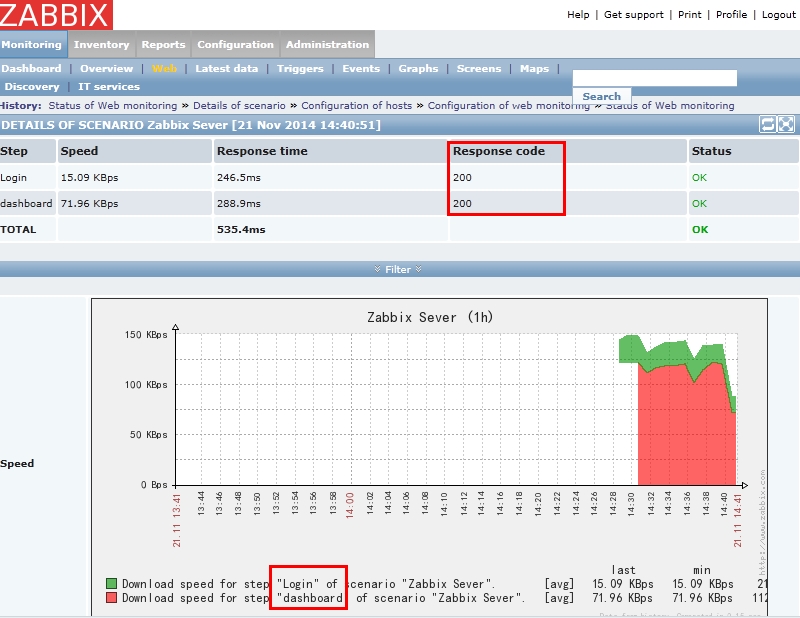Open the Administration tab
This screenshot has height=618, width=800.
327,45
